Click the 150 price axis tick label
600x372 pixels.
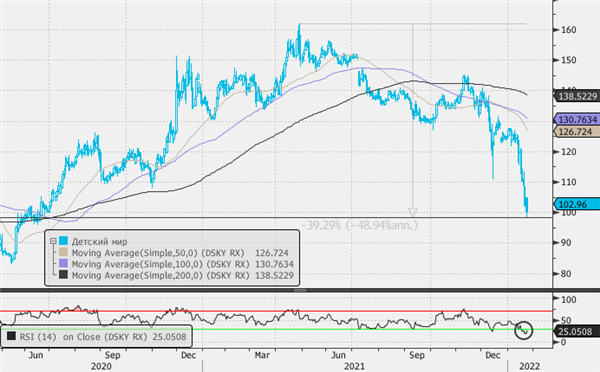pos(569,60)
